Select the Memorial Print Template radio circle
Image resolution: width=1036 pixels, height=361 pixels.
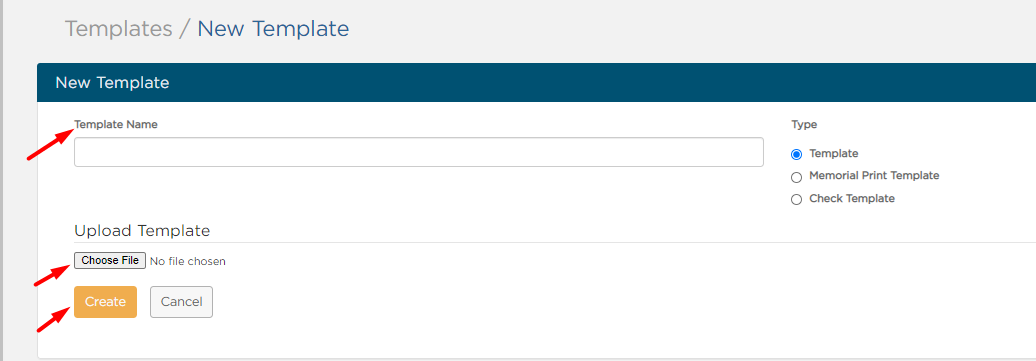click(796, 177)
